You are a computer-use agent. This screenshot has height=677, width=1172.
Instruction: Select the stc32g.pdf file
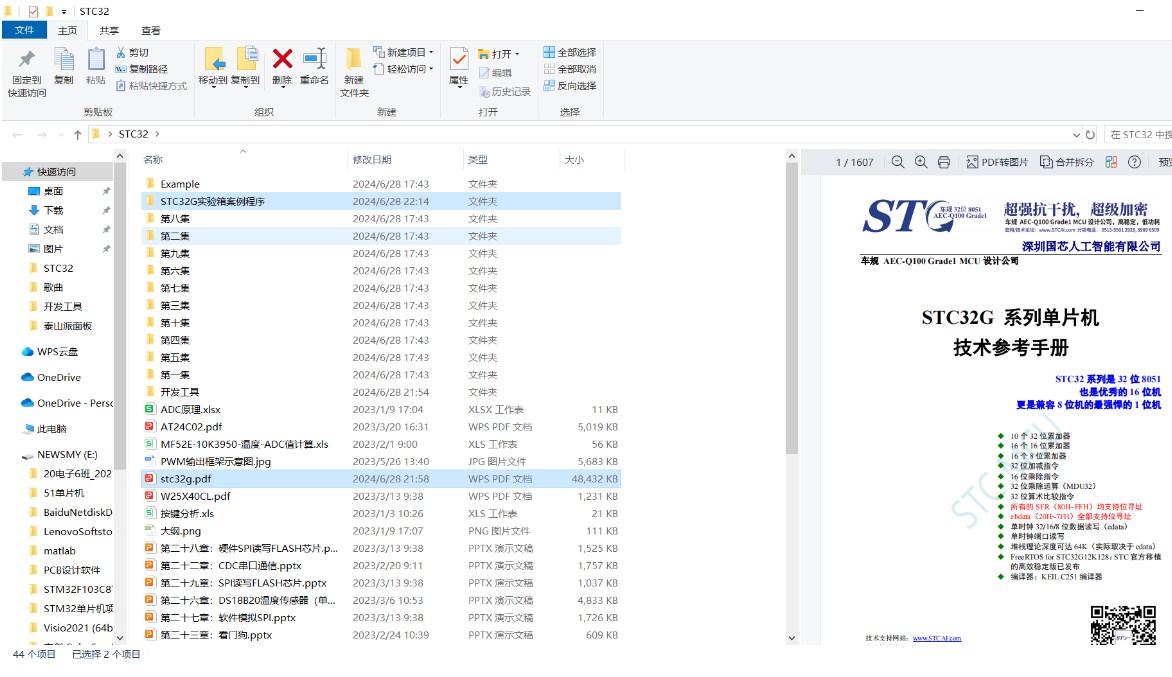pos(380,479)
